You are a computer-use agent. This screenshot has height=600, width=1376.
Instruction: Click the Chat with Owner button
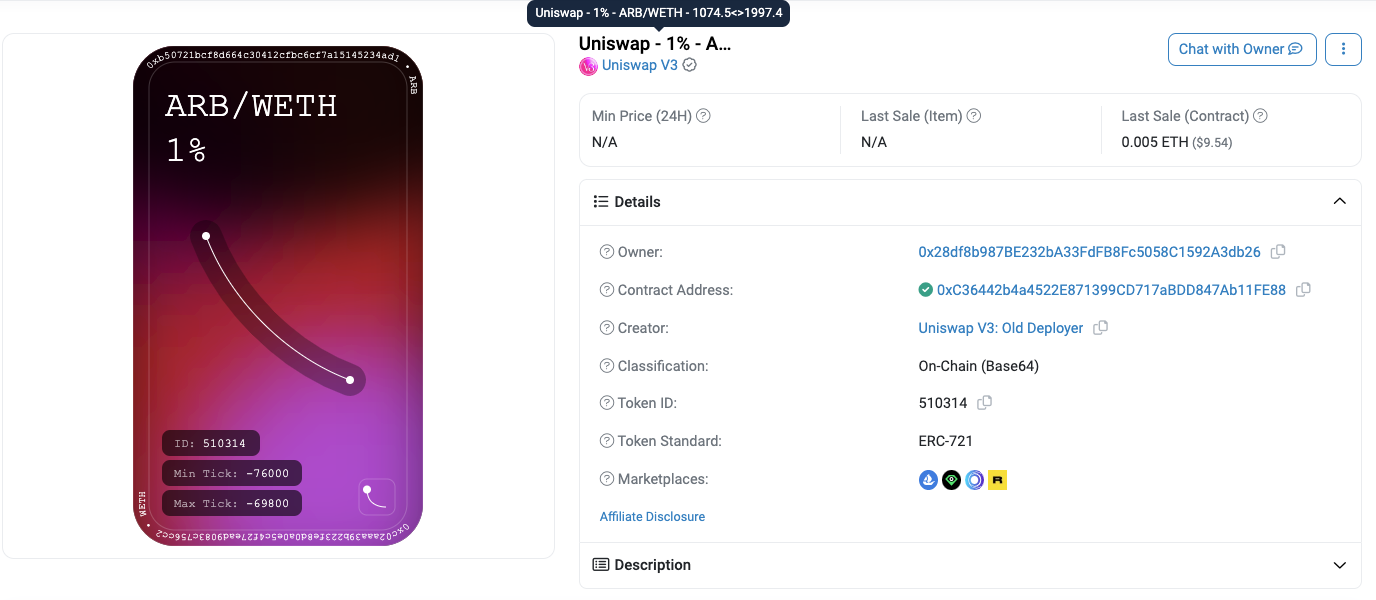coord(1240,49)
